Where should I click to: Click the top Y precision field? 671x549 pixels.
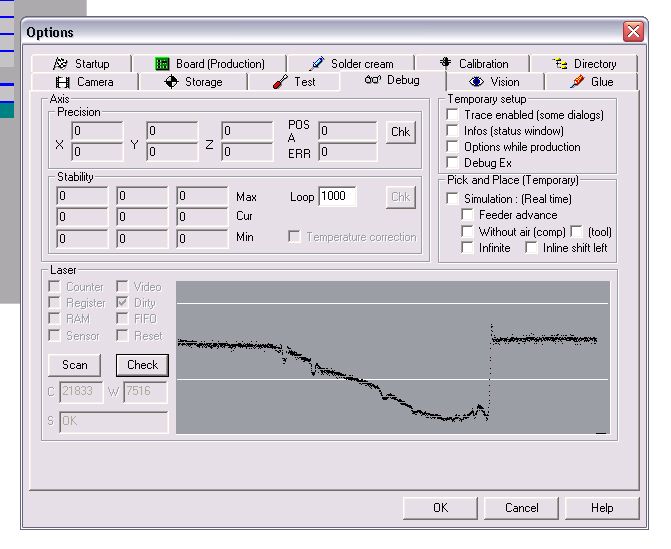tap(172, 131)
